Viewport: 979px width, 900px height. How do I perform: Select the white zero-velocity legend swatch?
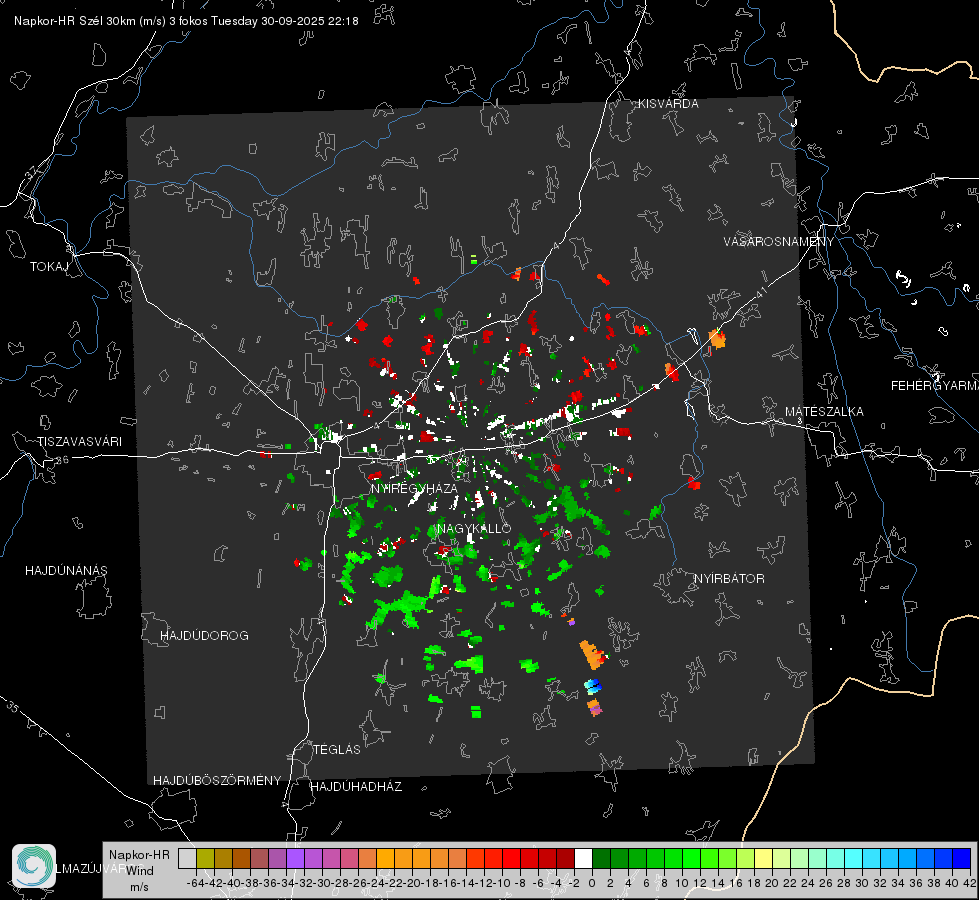(583, 858)
